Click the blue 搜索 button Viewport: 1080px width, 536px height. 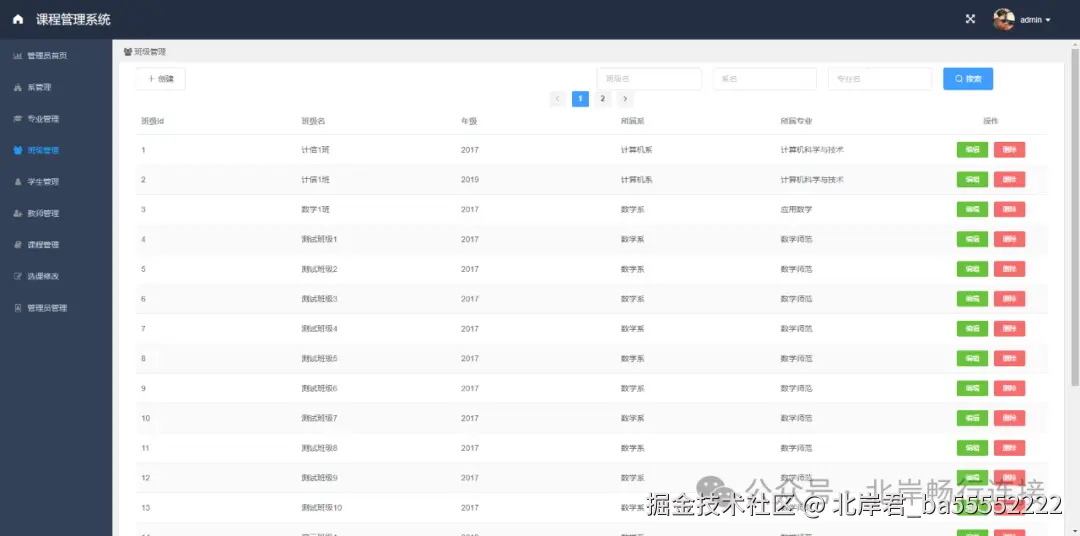(968, 79)
